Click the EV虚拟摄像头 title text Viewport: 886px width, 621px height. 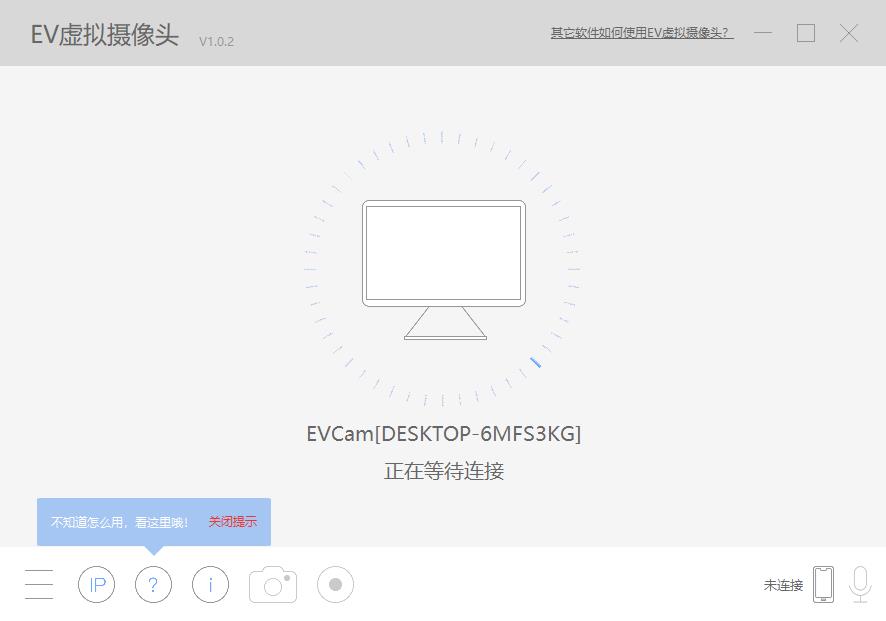click(x=105, y=34)
